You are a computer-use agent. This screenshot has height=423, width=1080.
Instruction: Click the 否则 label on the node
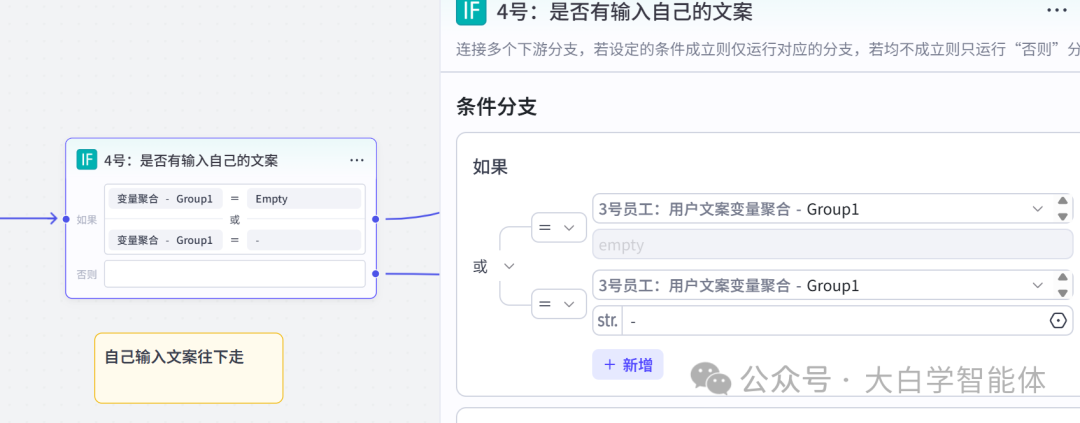[x=87, y=274]
